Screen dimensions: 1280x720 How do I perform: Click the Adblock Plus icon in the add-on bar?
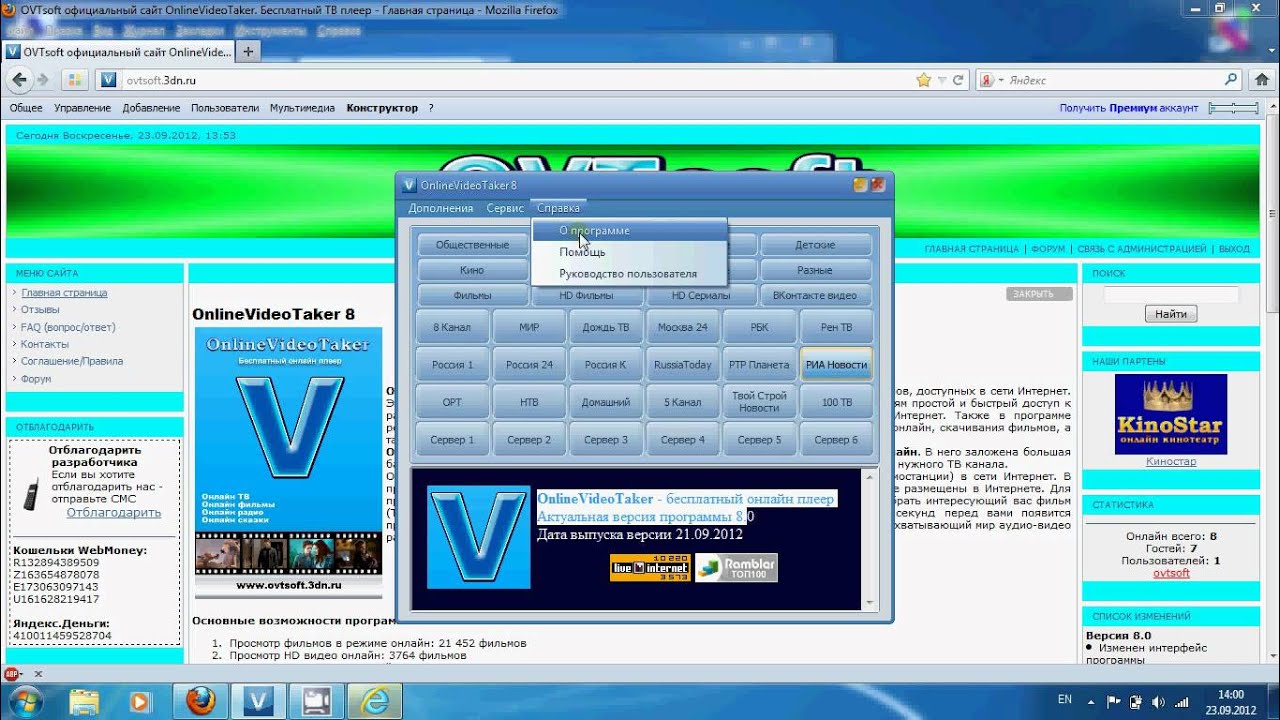(11, 674)
